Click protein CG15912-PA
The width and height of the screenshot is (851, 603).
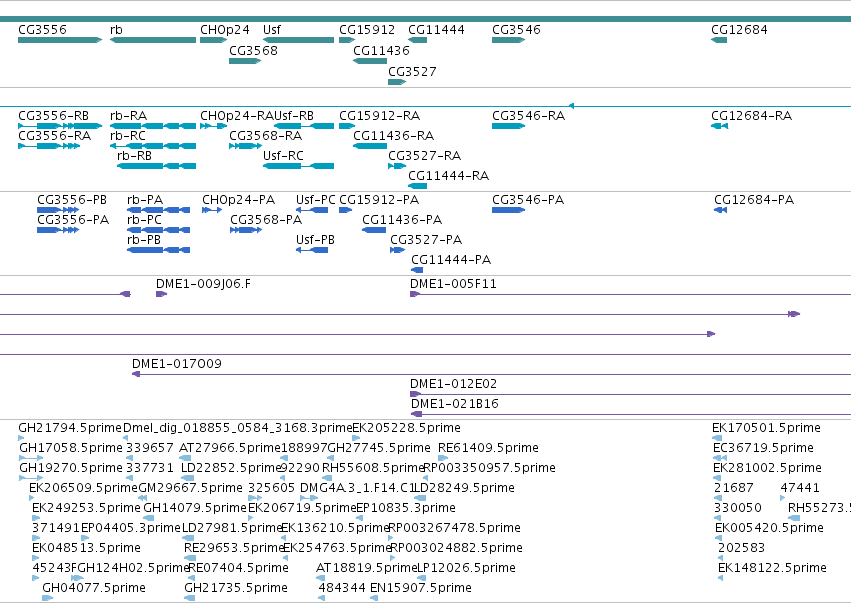pos(346,210)
